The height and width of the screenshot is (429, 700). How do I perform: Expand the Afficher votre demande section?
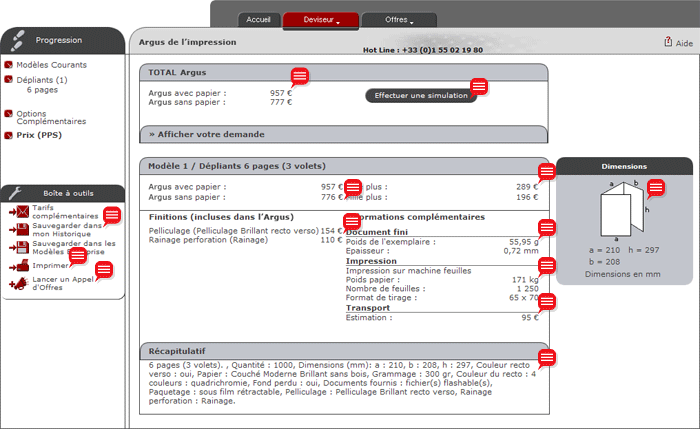tap(343, 134)
